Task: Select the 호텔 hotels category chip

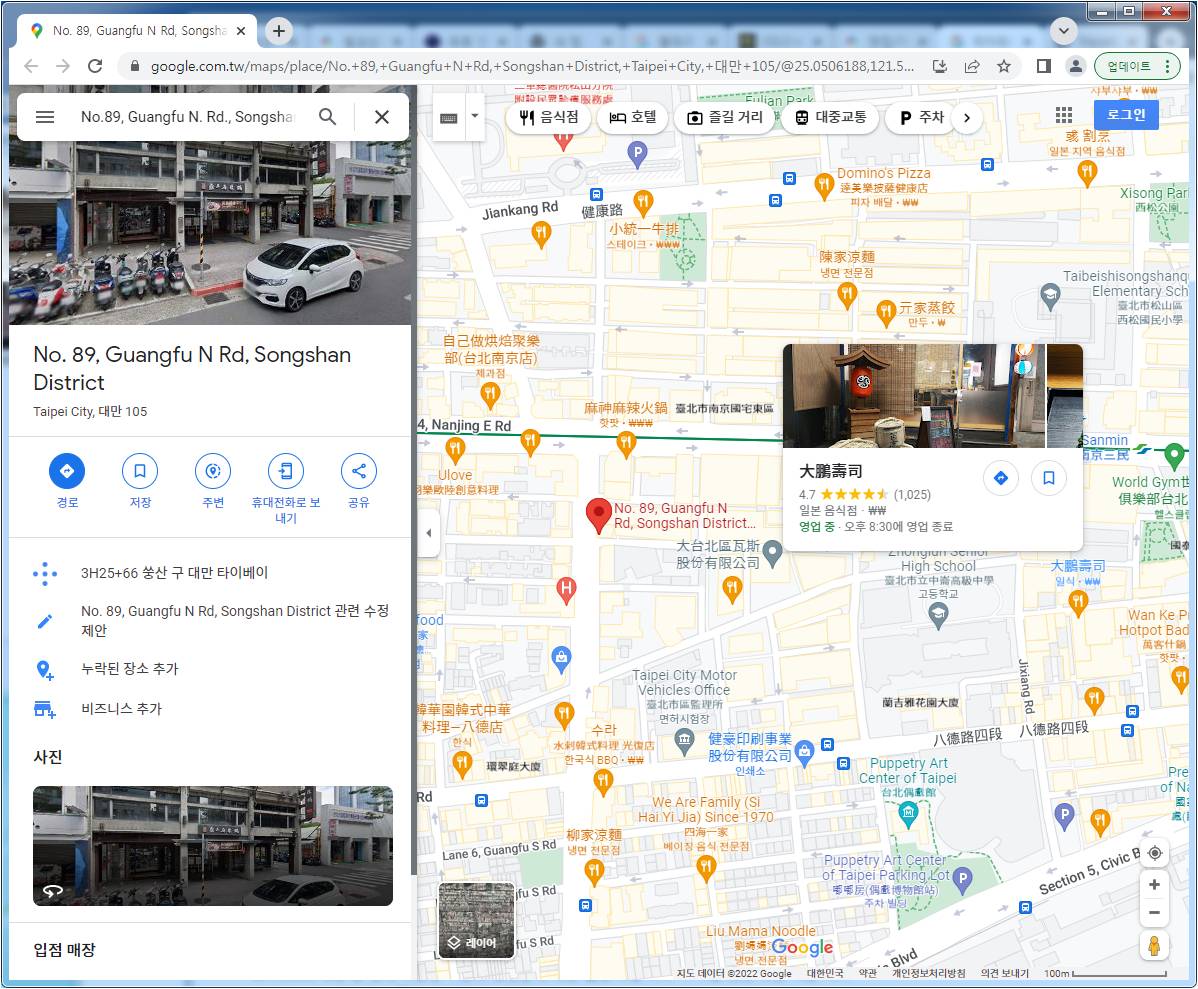Action: click(633, 118)
